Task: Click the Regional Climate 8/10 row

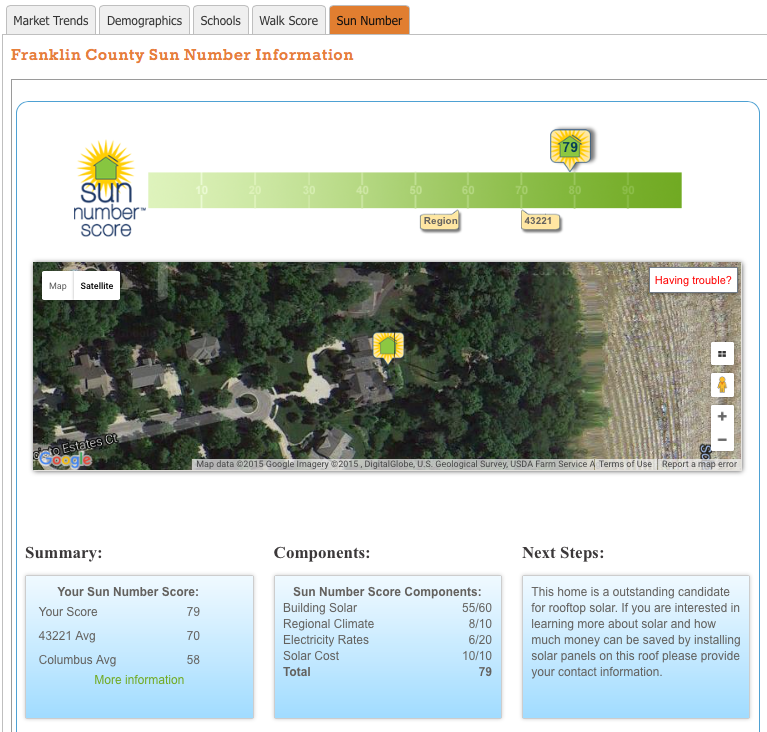Action: tap(387, 624)
